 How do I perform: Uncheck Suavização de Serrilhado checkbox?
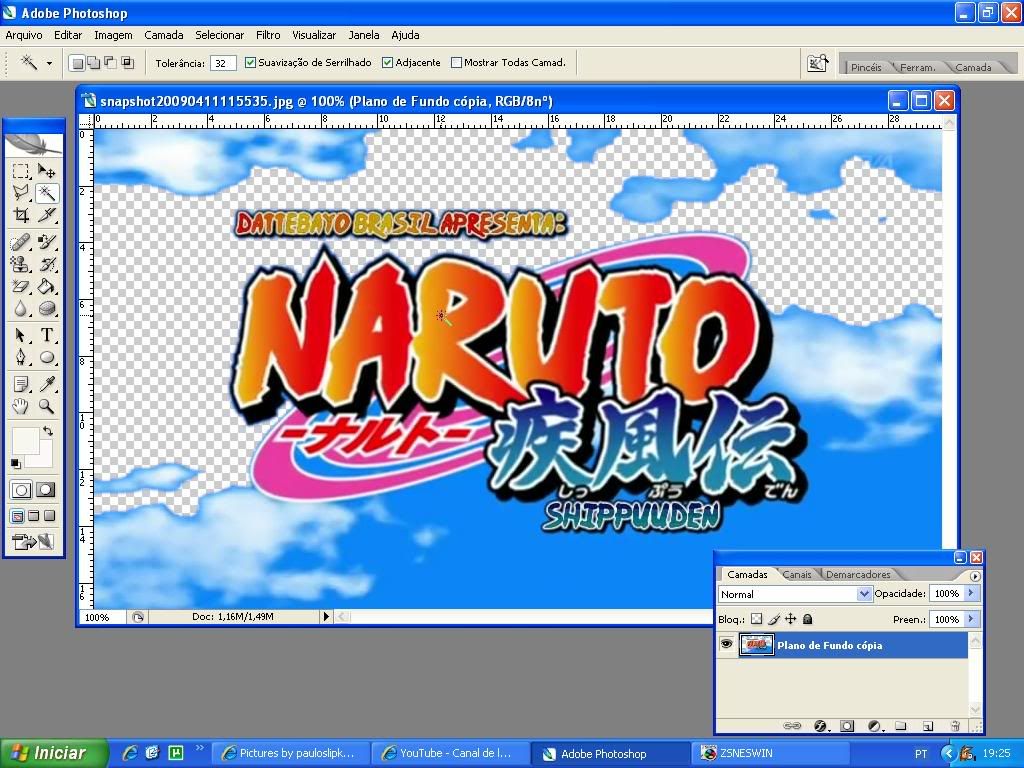click(250, 62)
